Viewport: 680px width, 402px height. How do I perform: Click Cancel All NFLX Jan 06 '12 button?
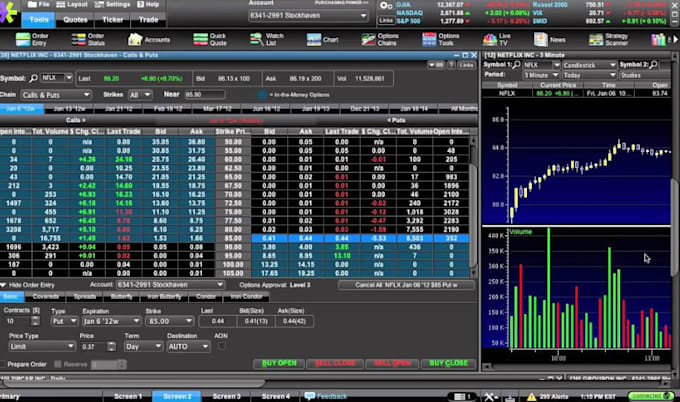tap(406, 285)
